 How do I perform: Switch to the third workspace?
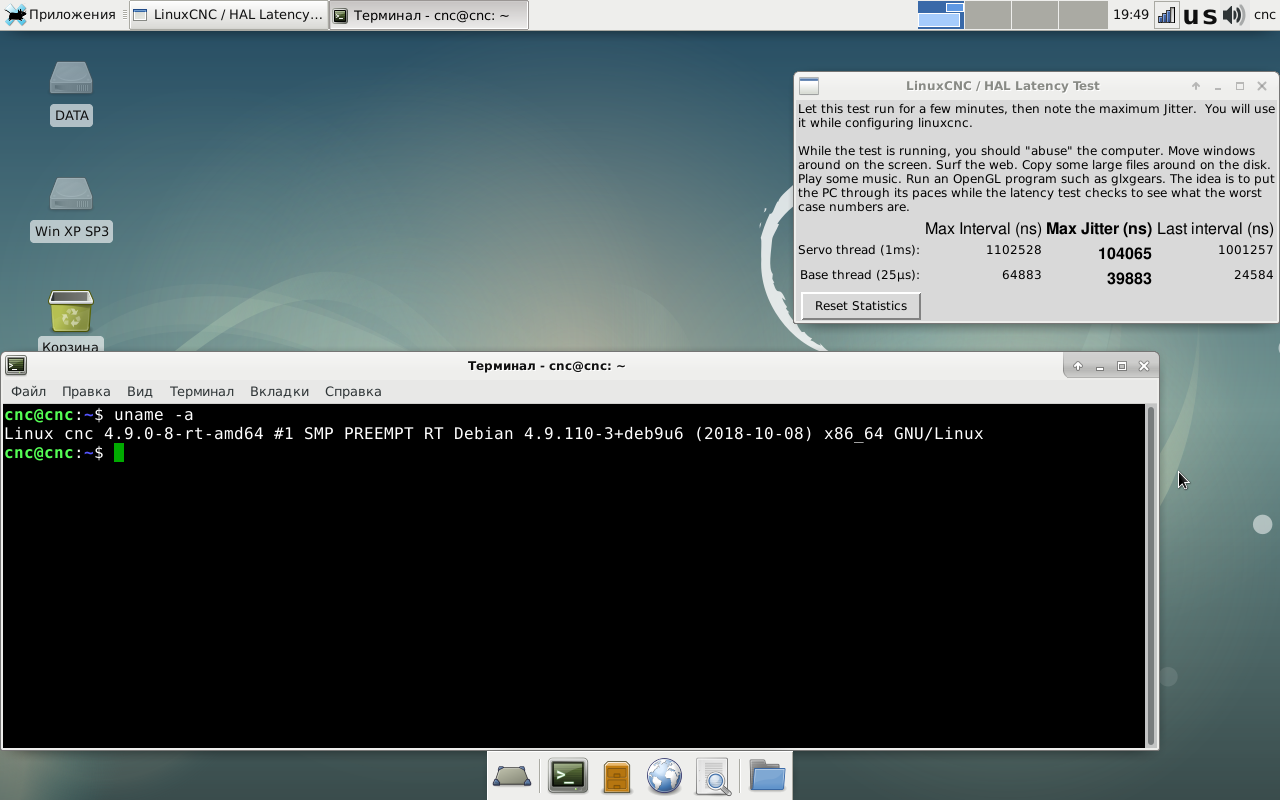[1034, 15]
